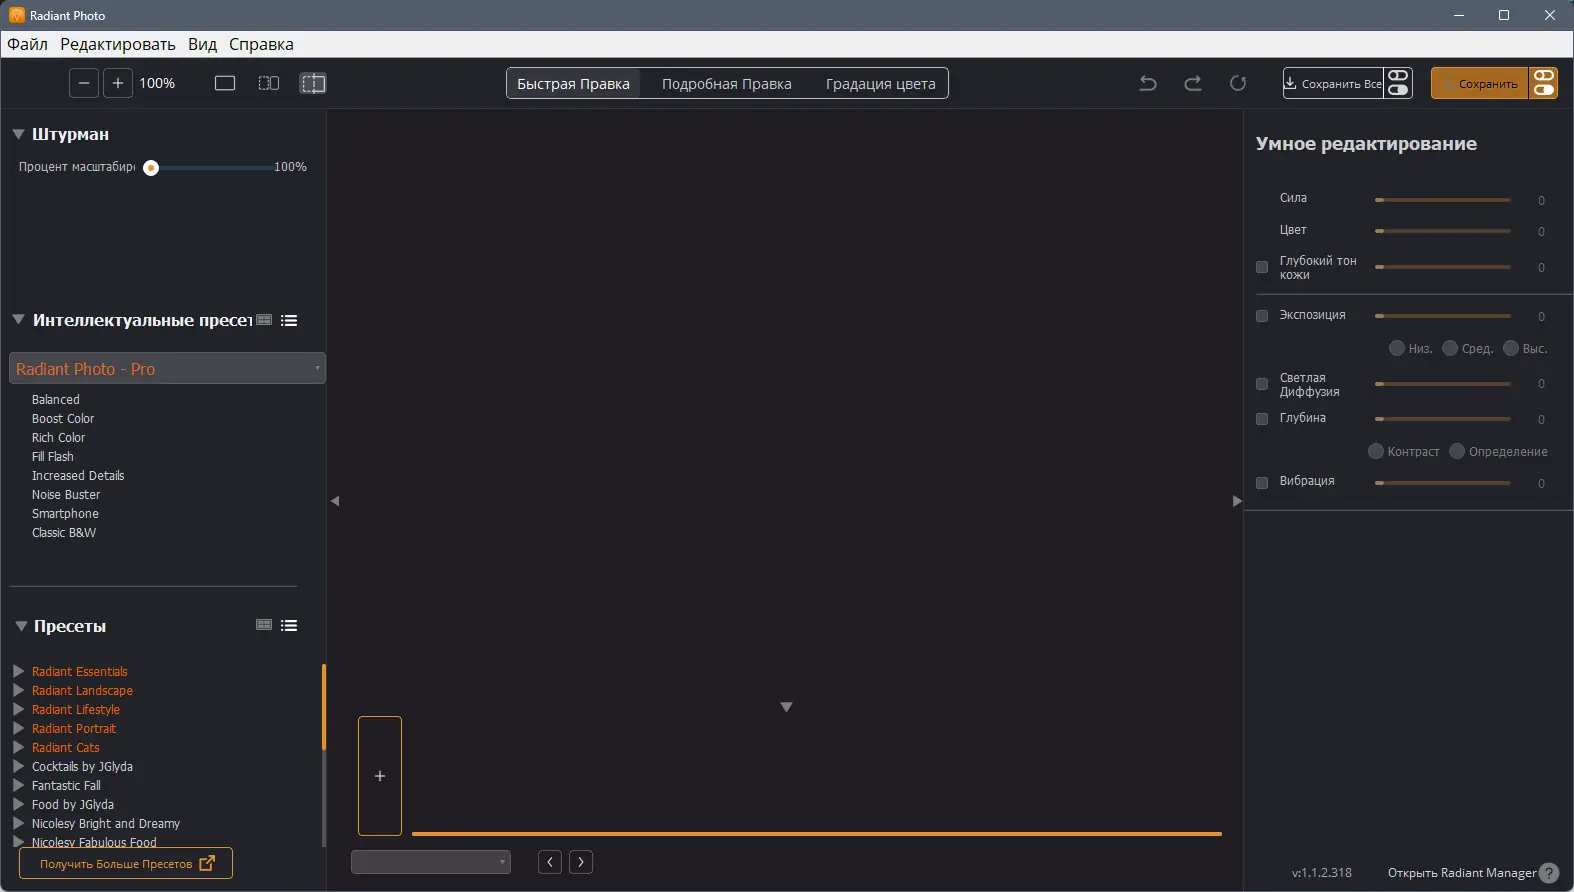
Task: Enable Глубина checkbox
Action: click(1262, 419)
